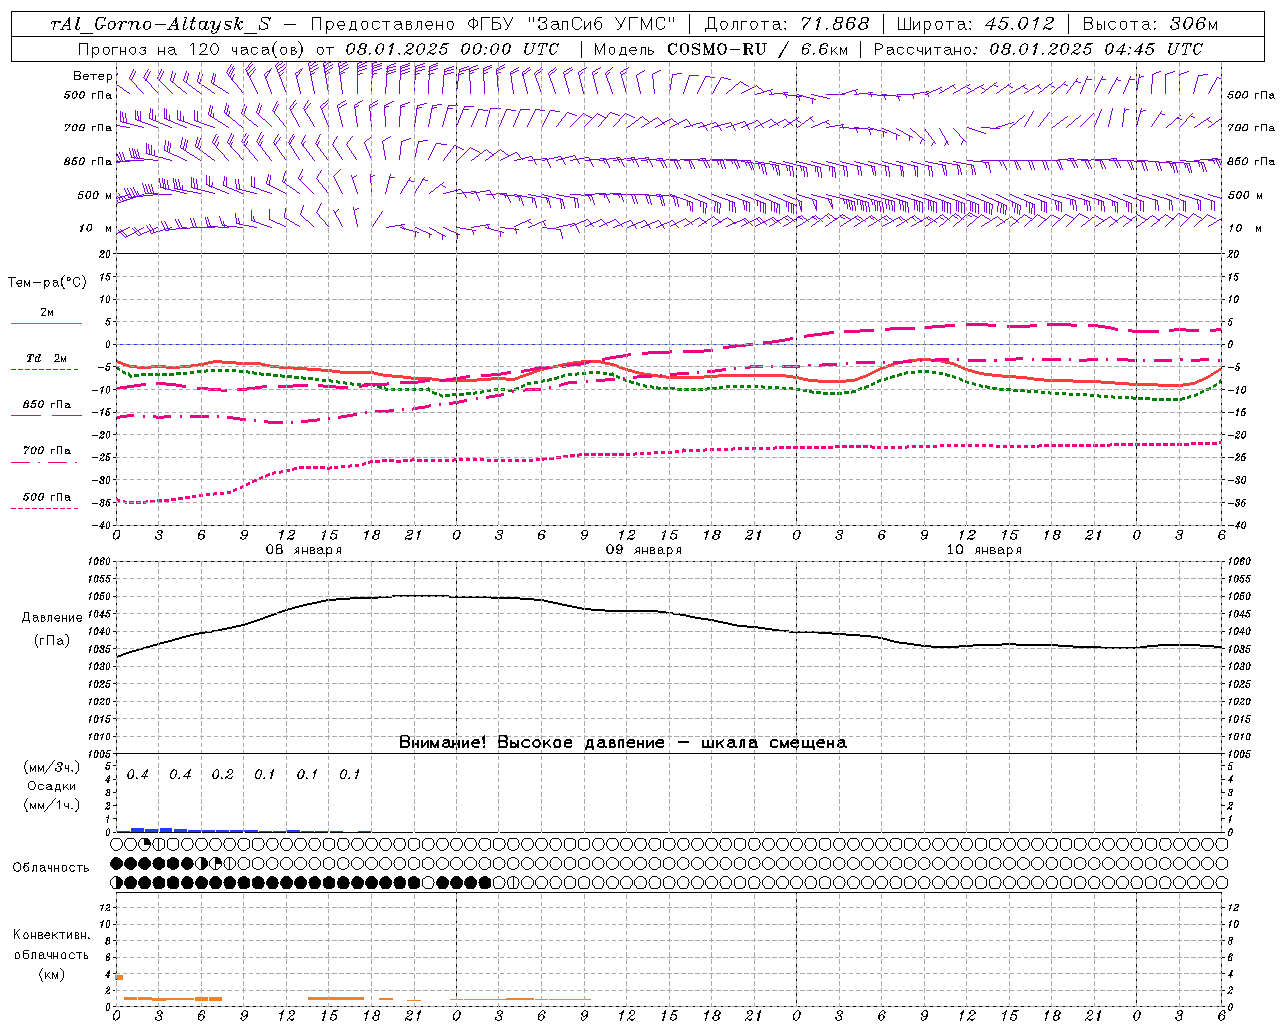Click the (мм/3ч.) precipitation unit label
Screen dimensions: 1280x1024
(51, 767)
